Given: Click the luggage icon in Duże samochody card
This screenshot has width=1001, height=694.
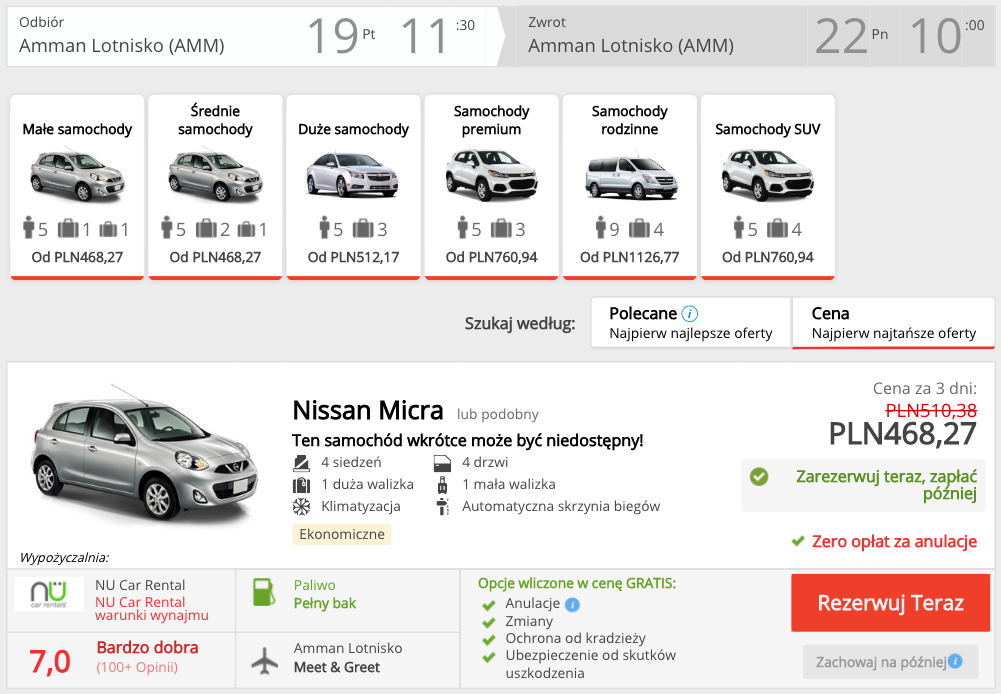Looking at the screenshot, I should point(363,228).
